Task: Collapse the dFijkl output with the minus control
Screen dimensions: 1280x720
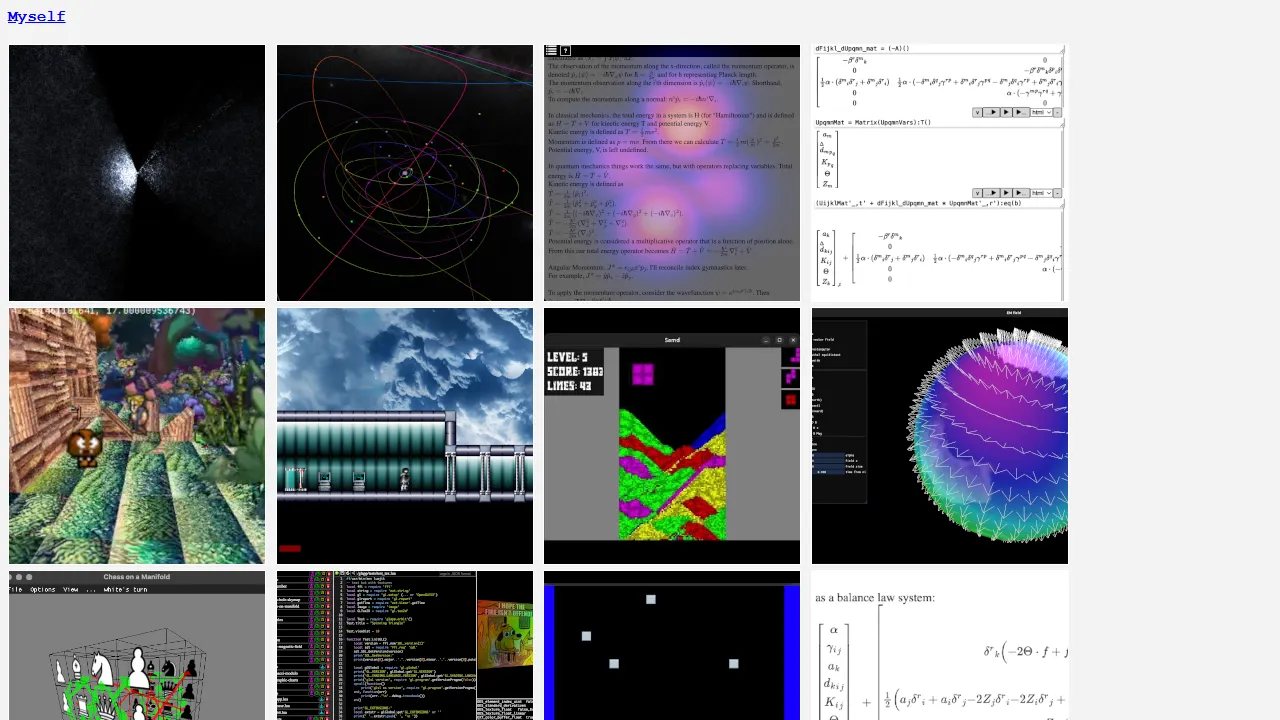Action: (1058, 112)
